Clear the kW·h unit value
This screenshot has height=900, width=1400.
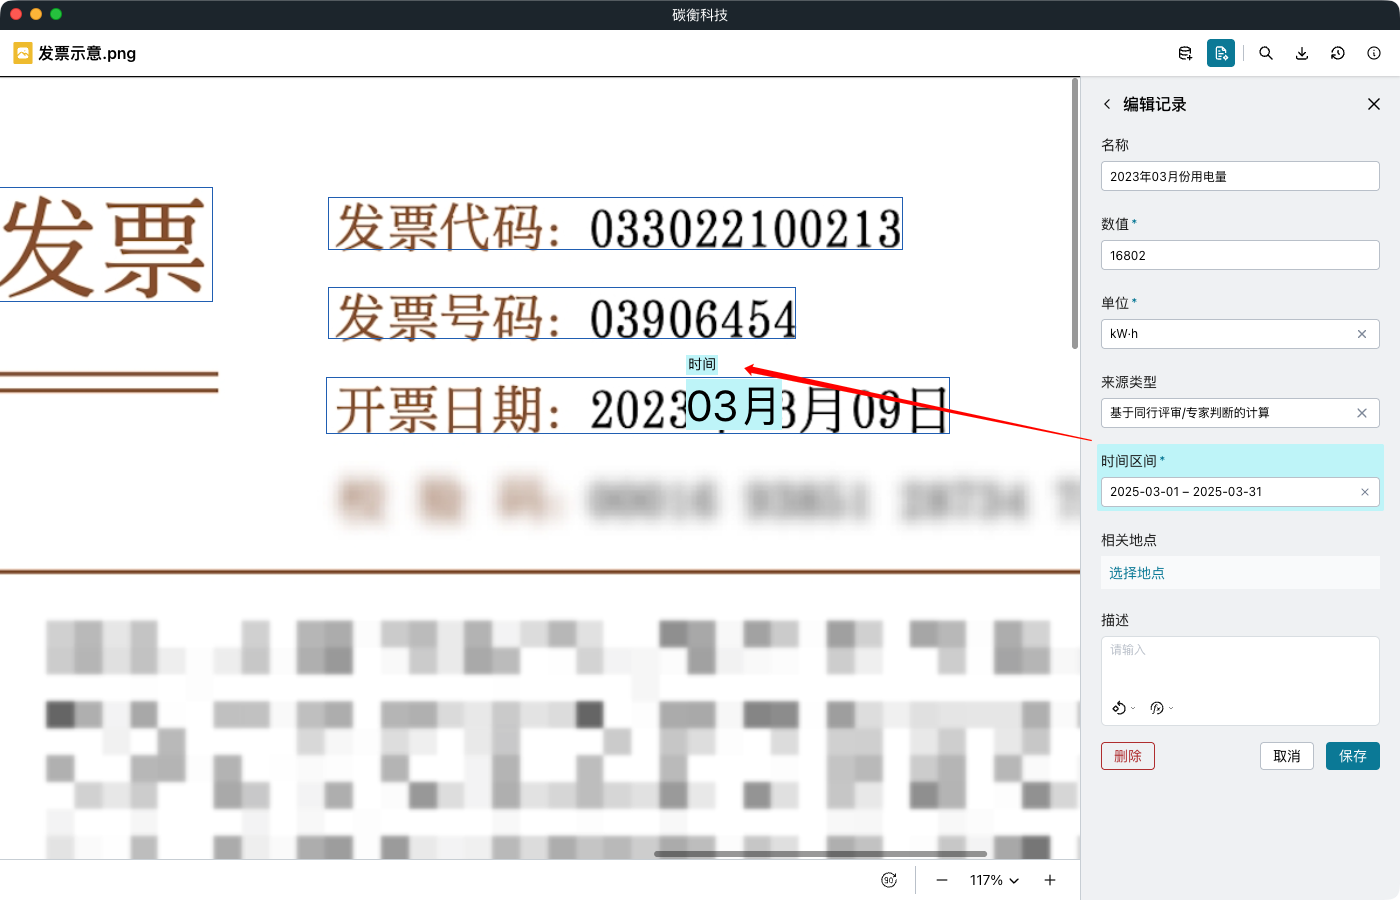coord(1362,334)
